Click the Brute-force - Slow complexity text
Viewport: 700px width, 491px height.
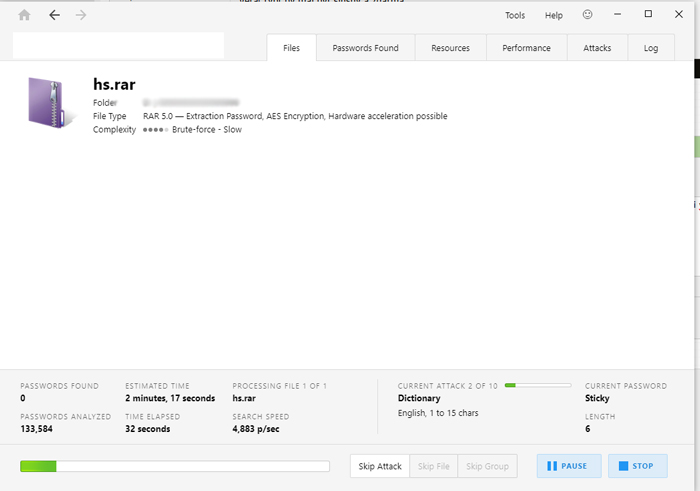click(x=207, y=129)
